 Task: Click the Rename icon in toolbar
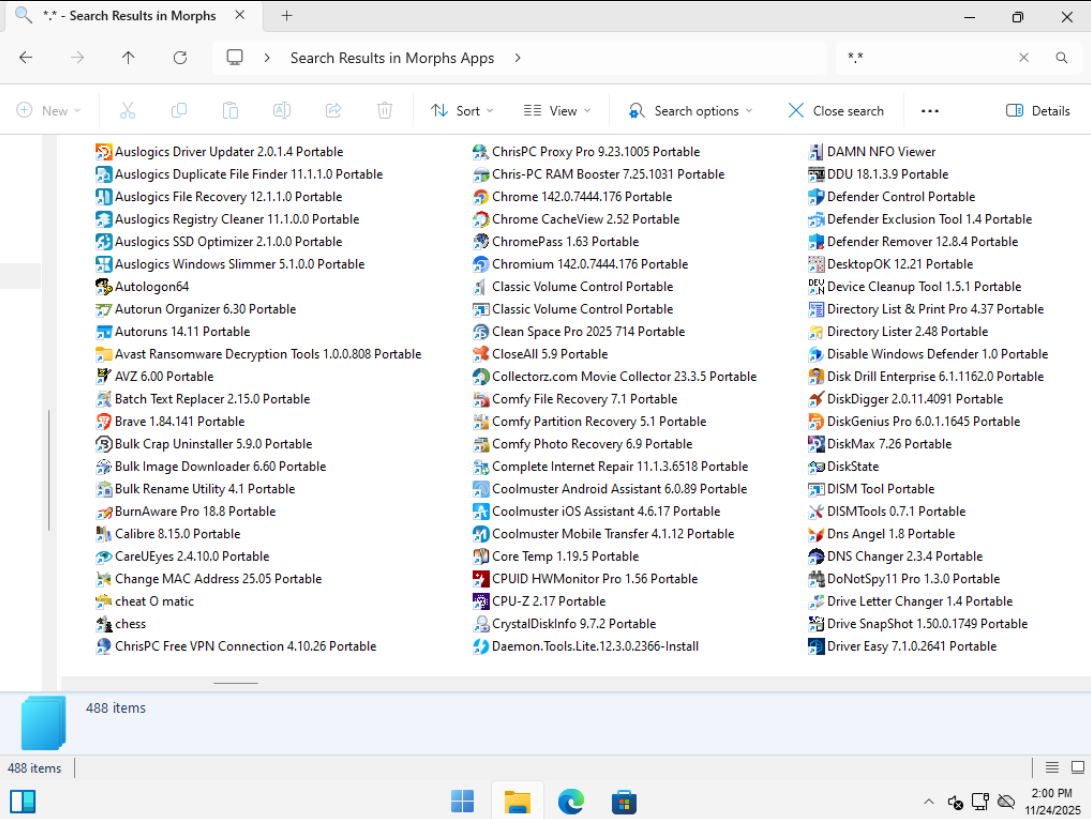pyautogui.click(x=282, y=111)
